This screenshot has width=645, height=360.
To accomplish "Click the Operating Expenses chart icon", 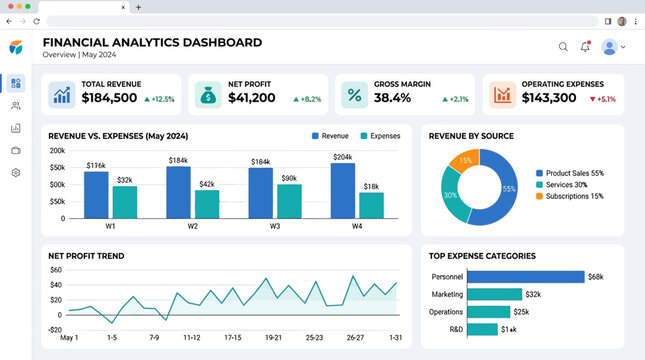I will pos(502,95).
